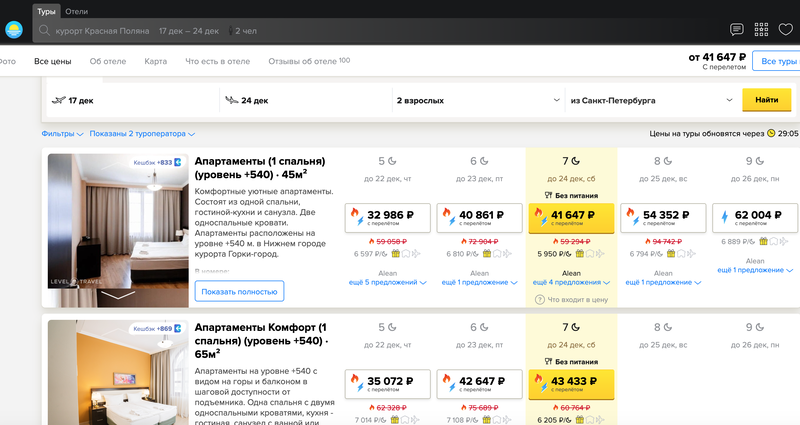
Task: Switch to the Туры tab
Action: tap(46, 11)
